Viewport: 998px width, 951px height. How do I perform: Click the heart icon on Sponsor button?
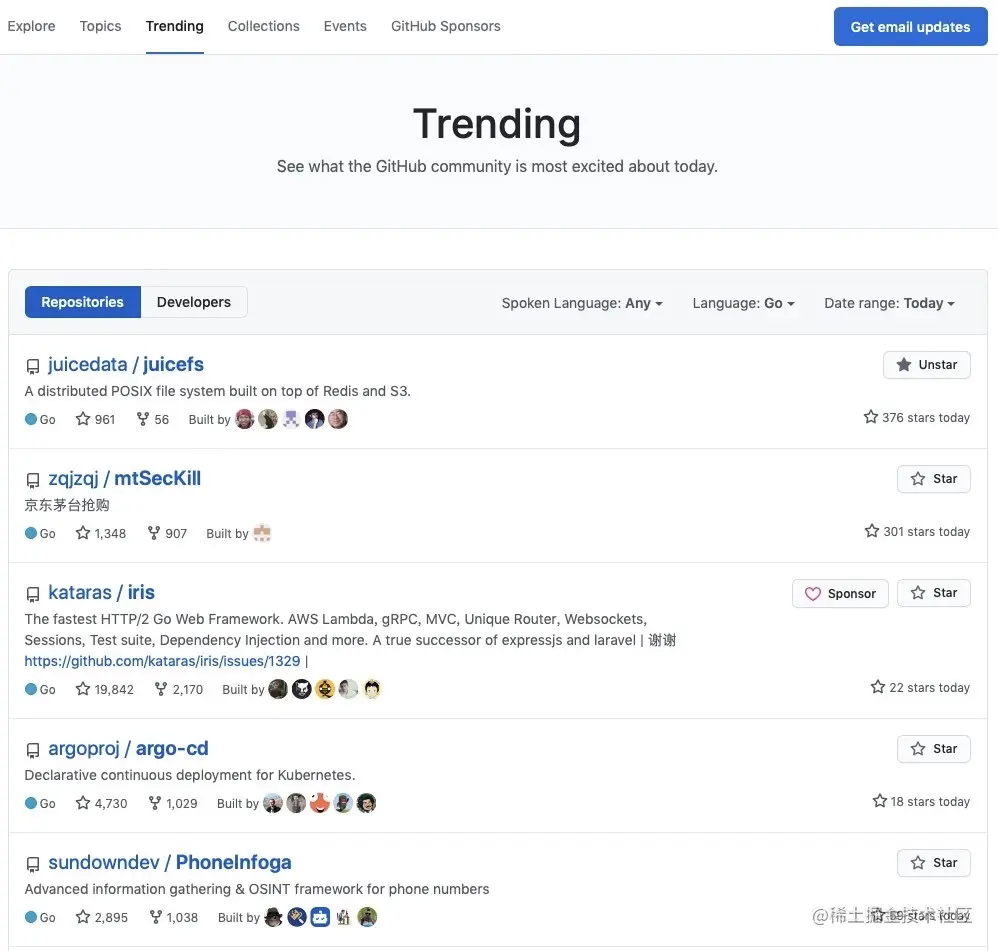(x=813, y=593)
